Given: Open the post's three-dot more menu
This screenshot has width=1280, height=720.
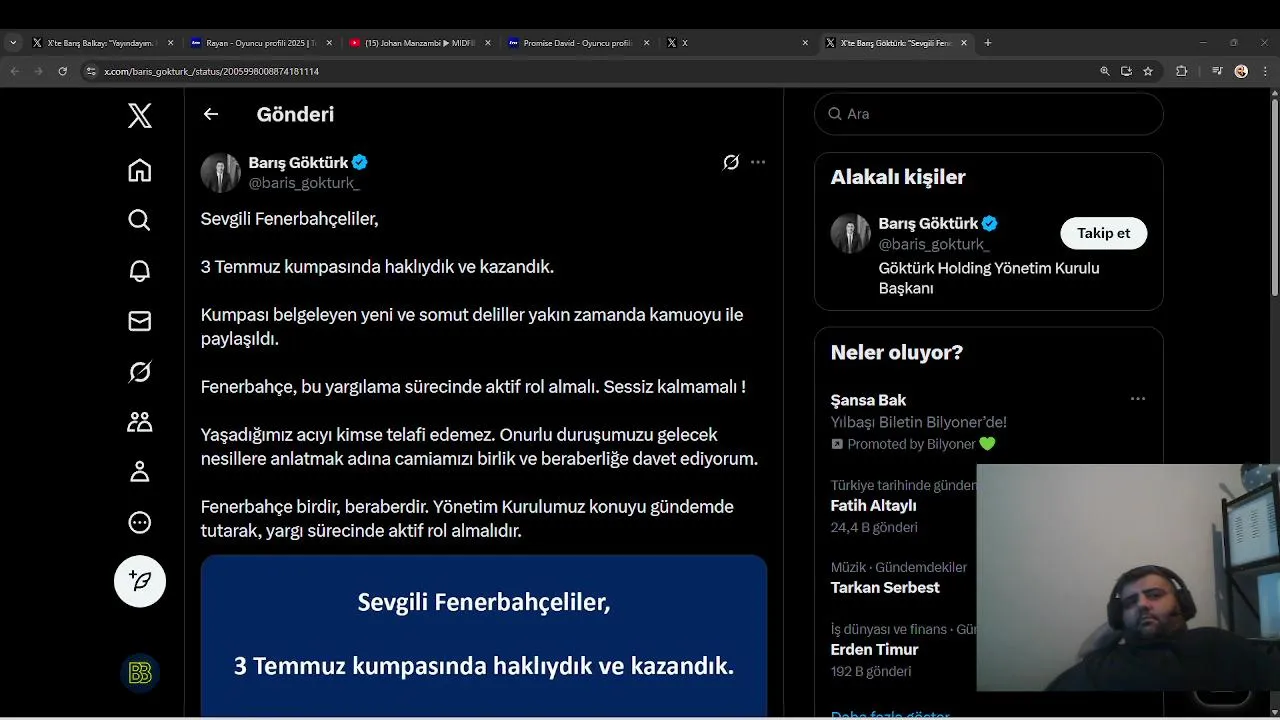Looking at the screenshot, I should (758, 162).
